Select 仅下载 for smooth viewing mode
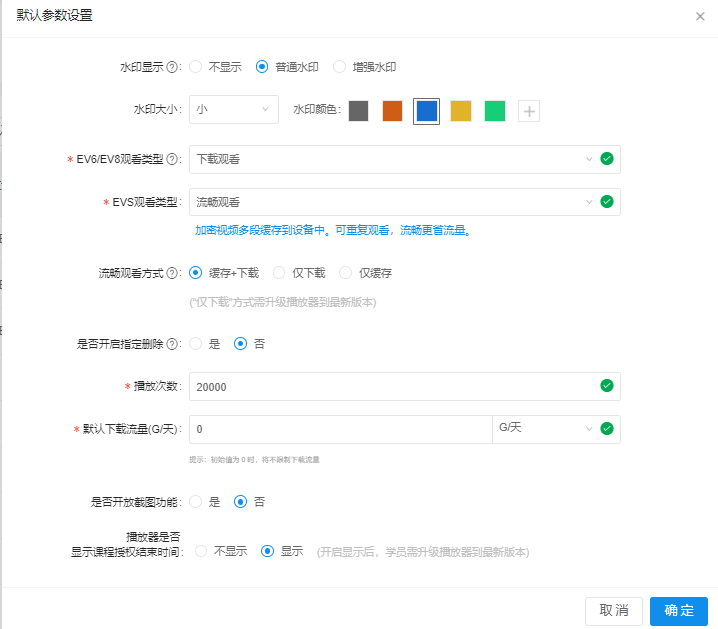718x629 pixels. click(x=280, y=272)
